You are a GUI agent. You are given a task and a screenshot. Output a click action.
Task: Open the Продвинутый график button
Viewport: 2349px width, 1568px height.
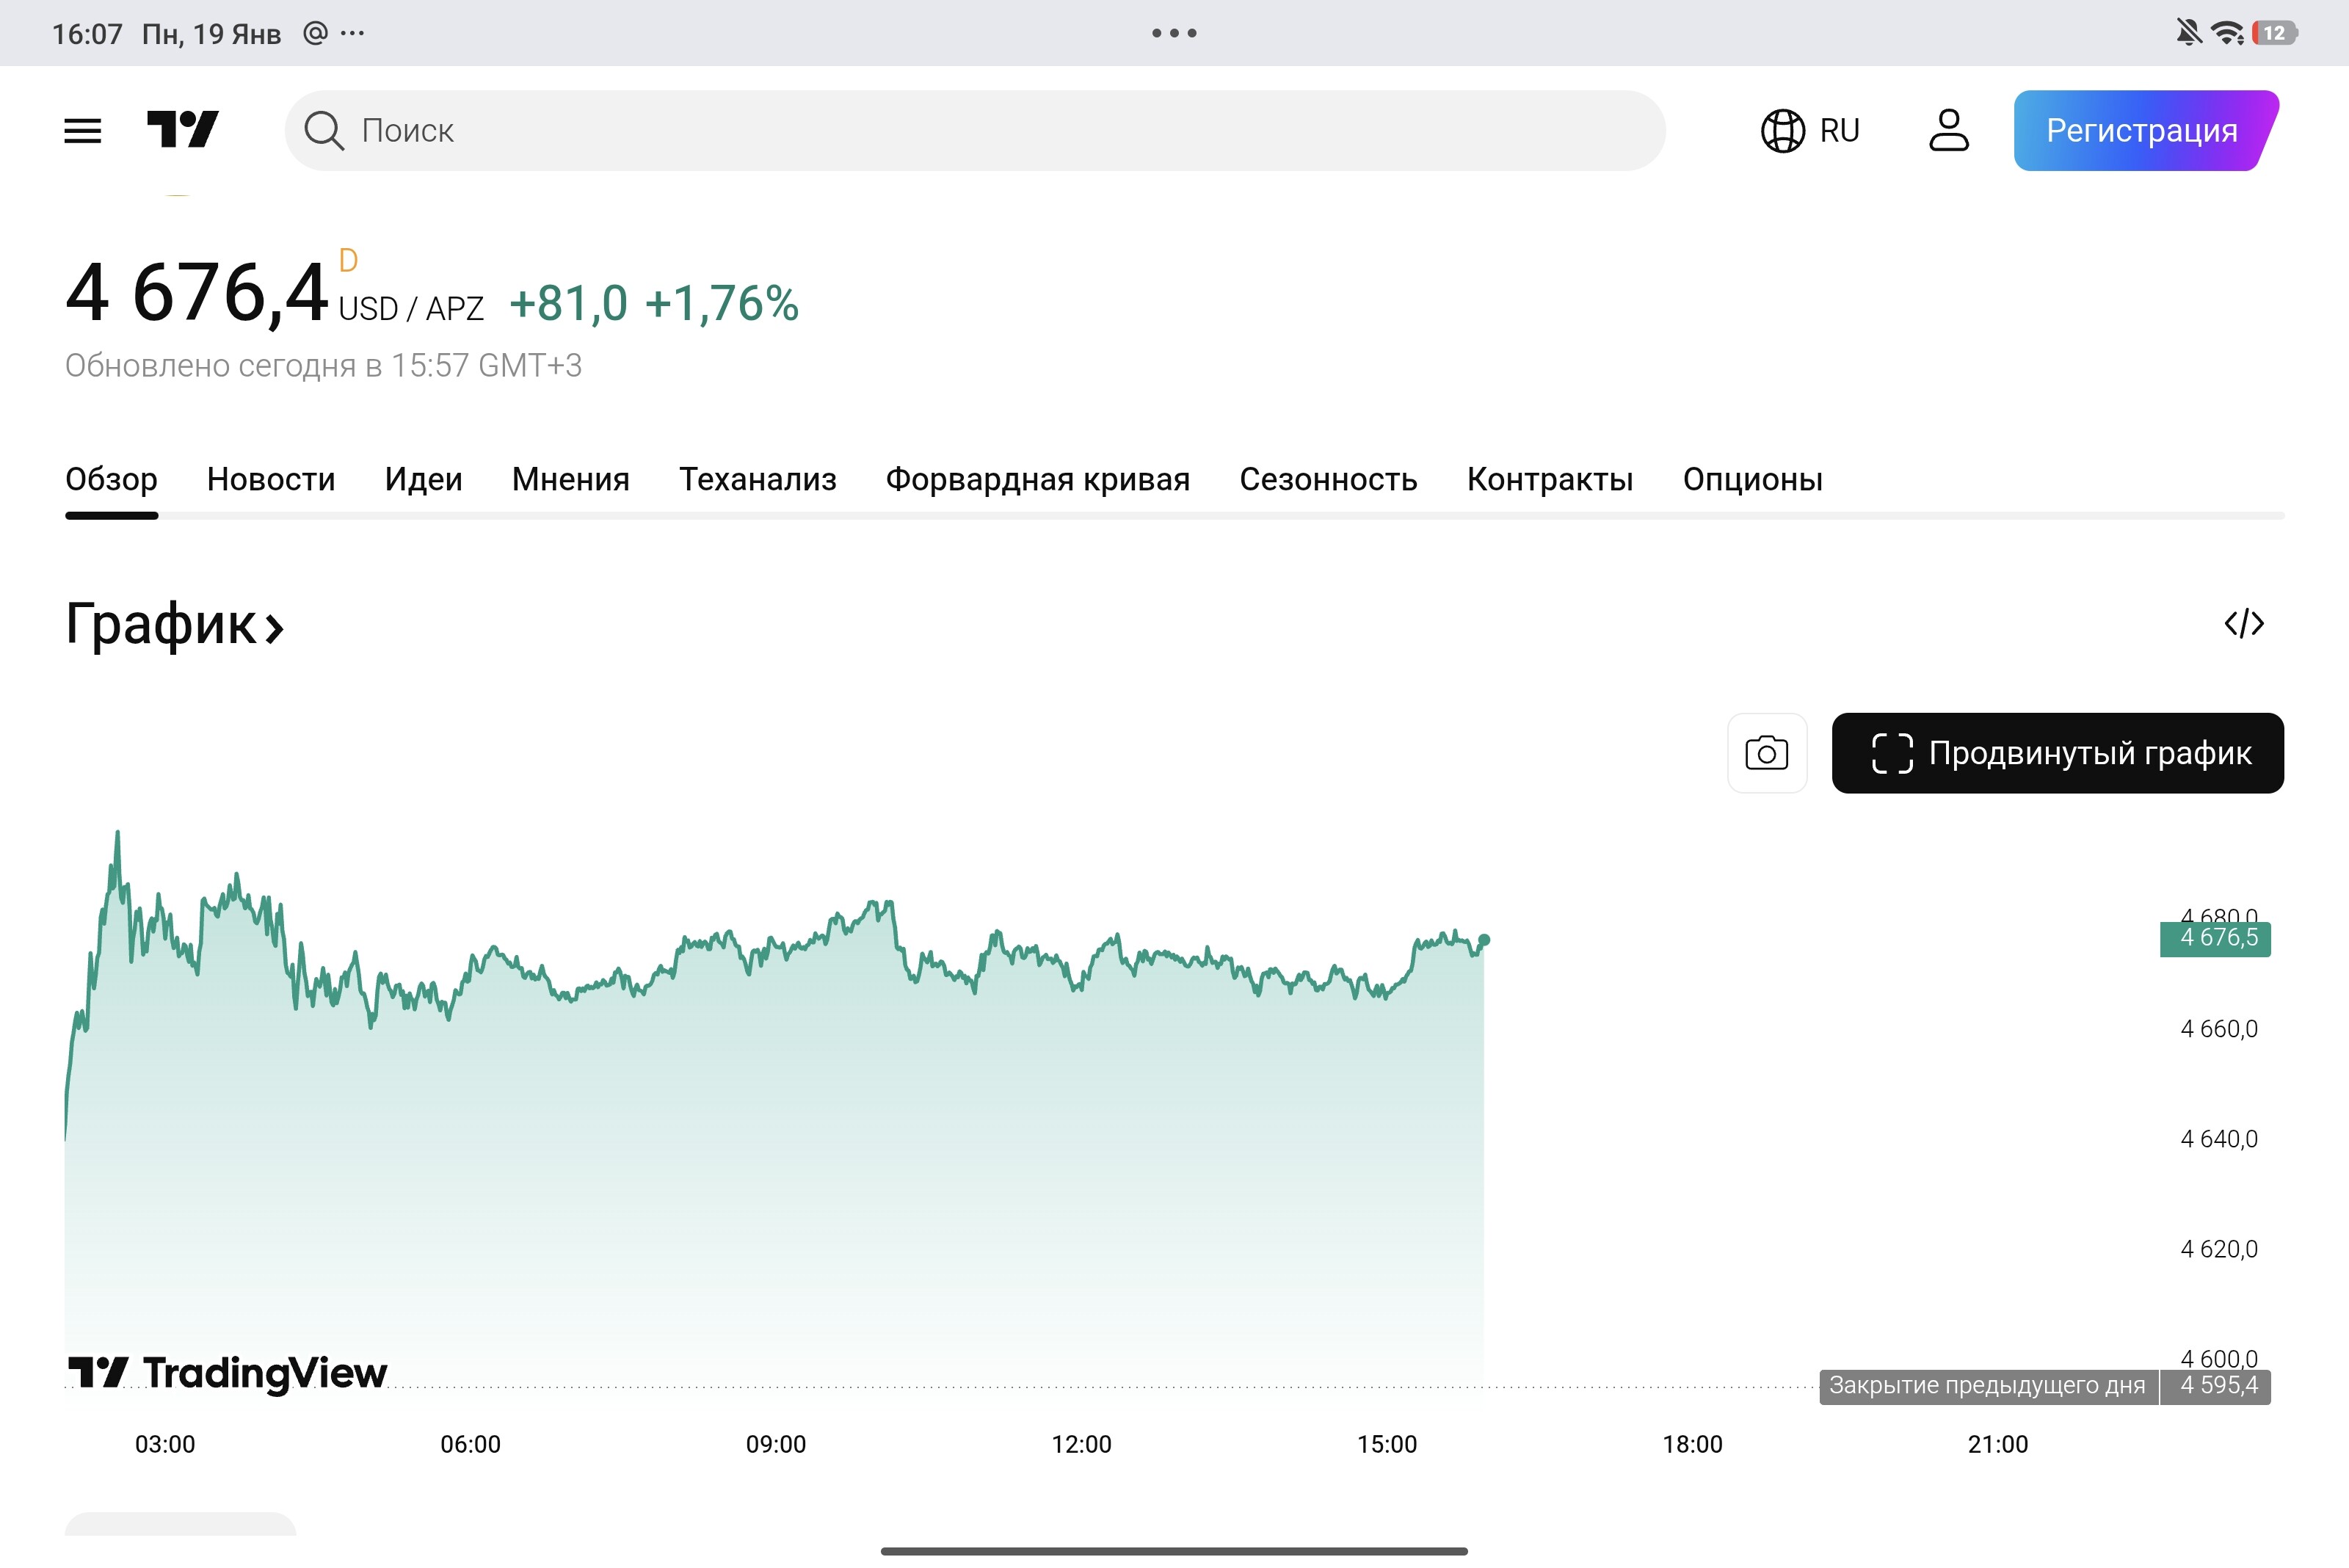point(2057,753)
